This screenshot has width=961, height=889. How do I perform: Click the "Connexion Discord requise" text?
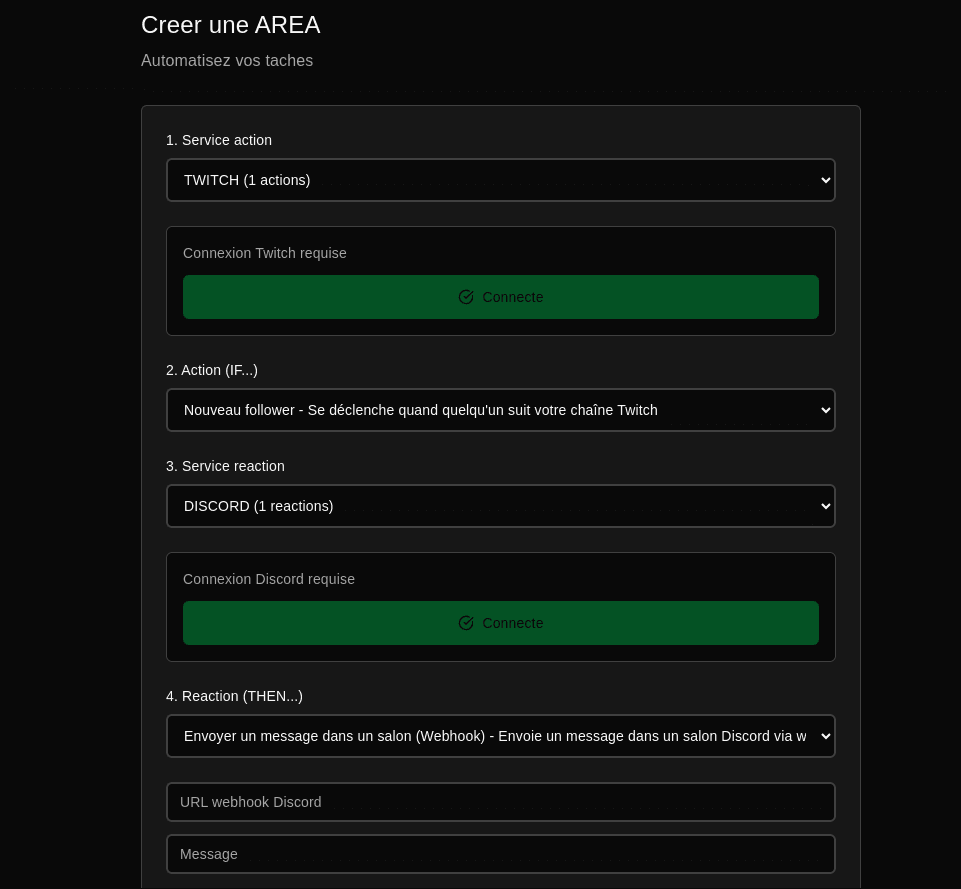269,579
